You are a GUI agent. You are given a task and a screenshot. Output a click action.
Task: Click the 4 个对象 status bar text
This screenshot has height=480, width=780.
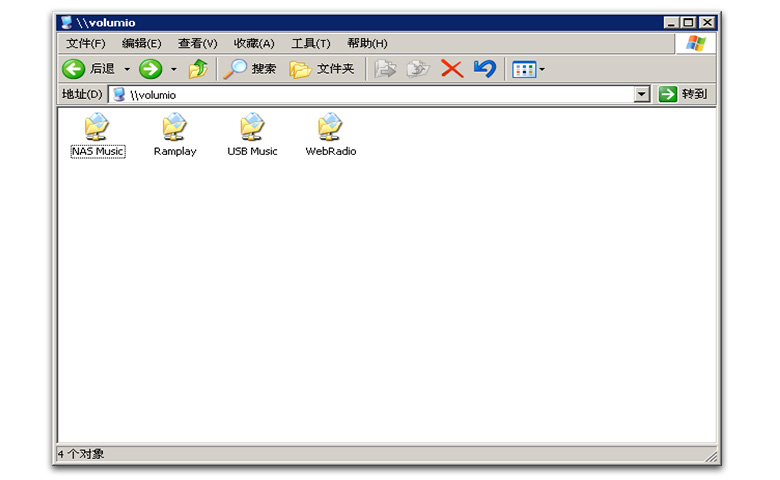80,454
